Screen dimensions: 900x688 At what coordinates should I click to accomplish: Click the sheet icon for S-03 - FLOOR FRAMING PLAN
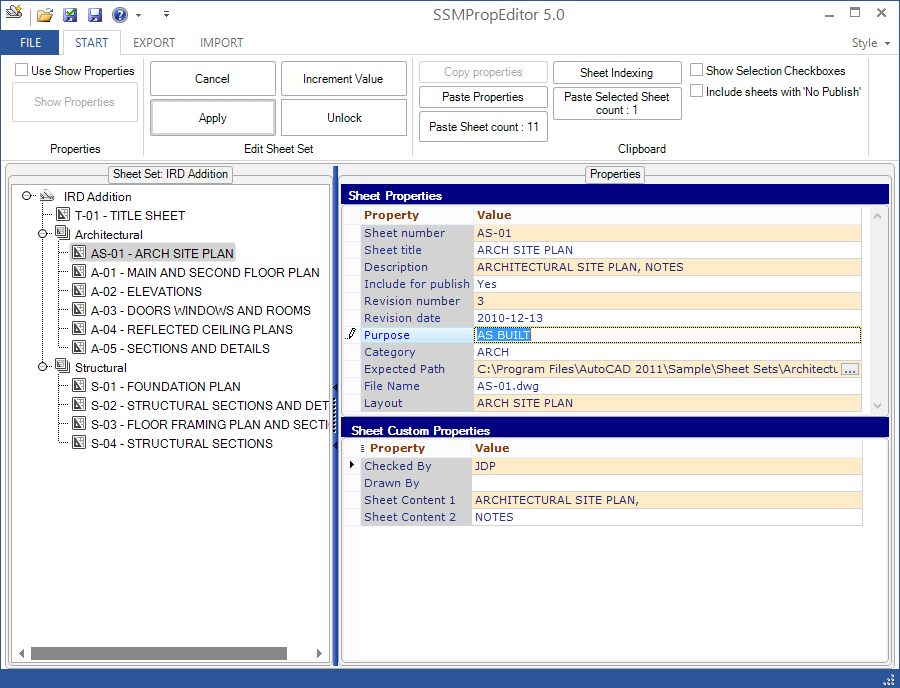coord(79,423)
